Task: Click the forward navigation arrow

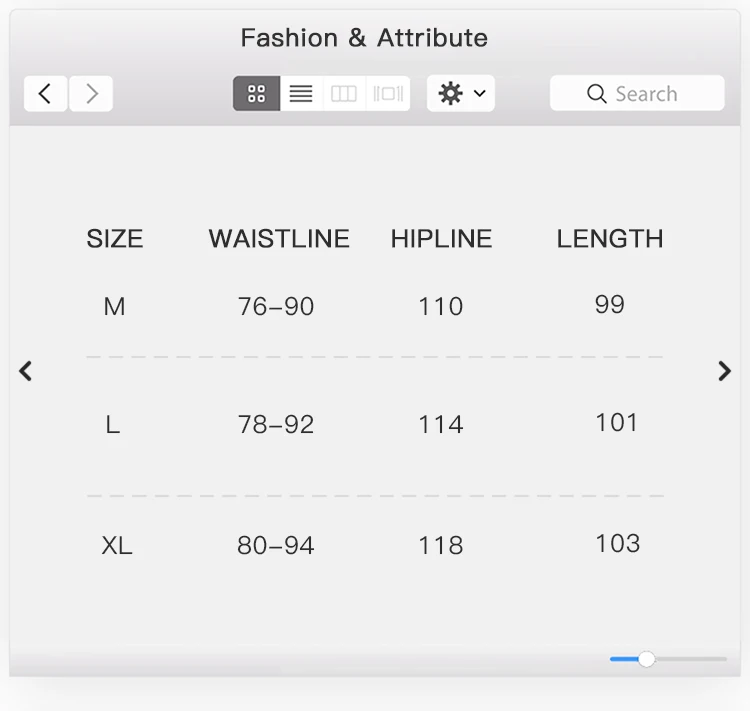Action: point(91,94)
